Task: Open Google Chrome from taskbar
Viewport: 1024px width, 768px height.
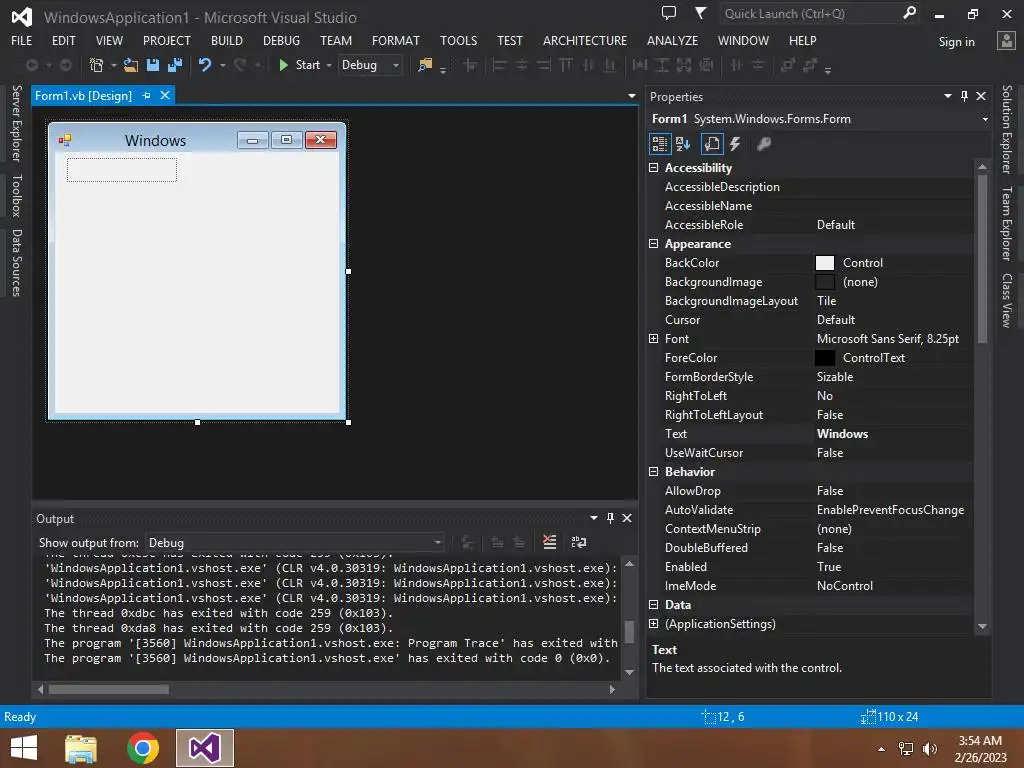Action: coord(143,748)
